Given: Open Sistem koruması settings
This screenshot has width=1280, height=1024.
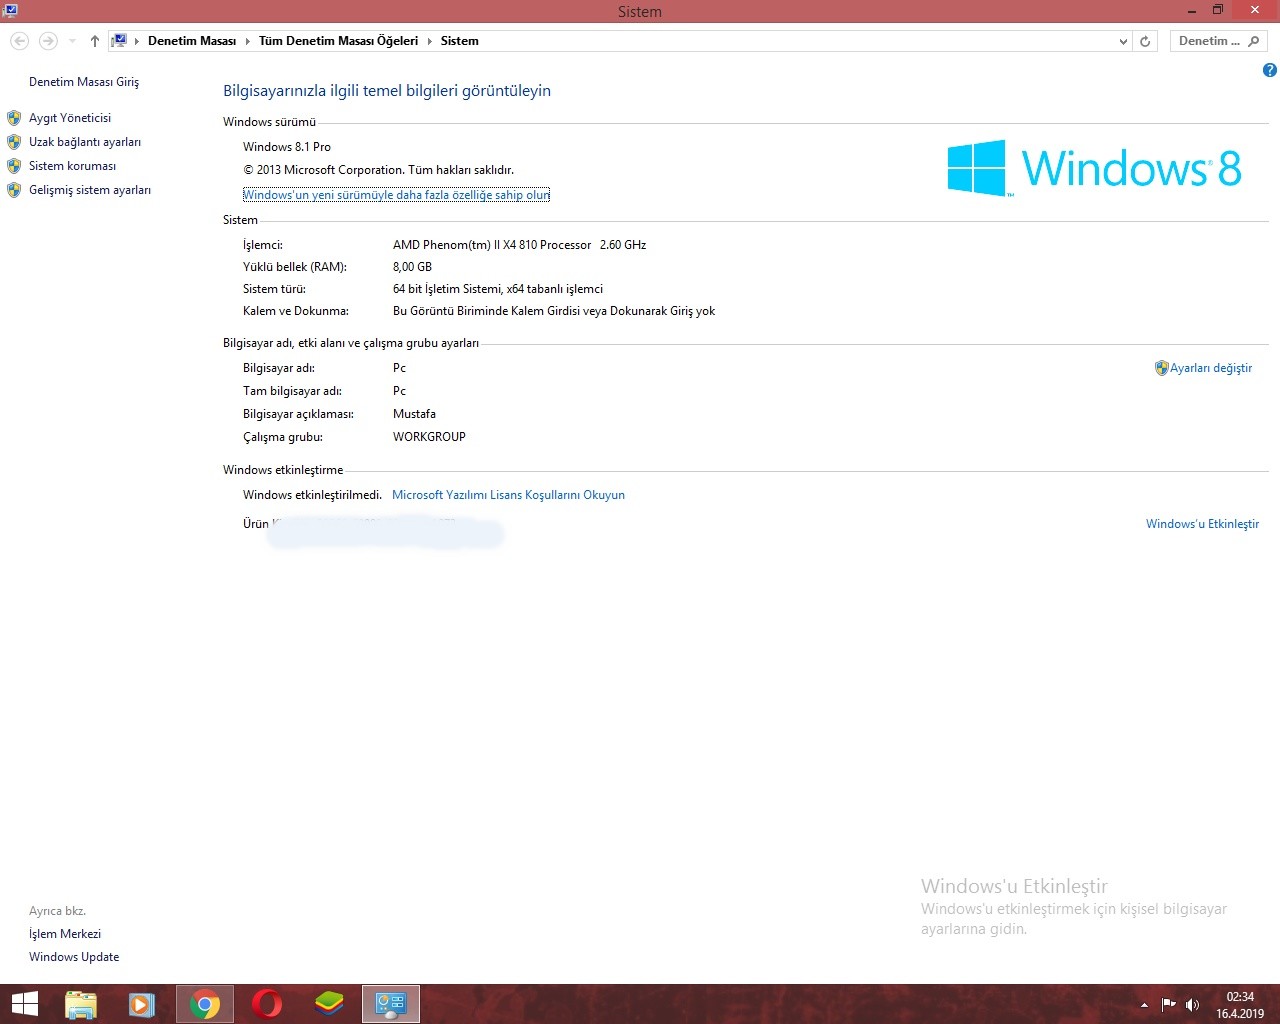Looking at the screenshot, I should point(72,166).
